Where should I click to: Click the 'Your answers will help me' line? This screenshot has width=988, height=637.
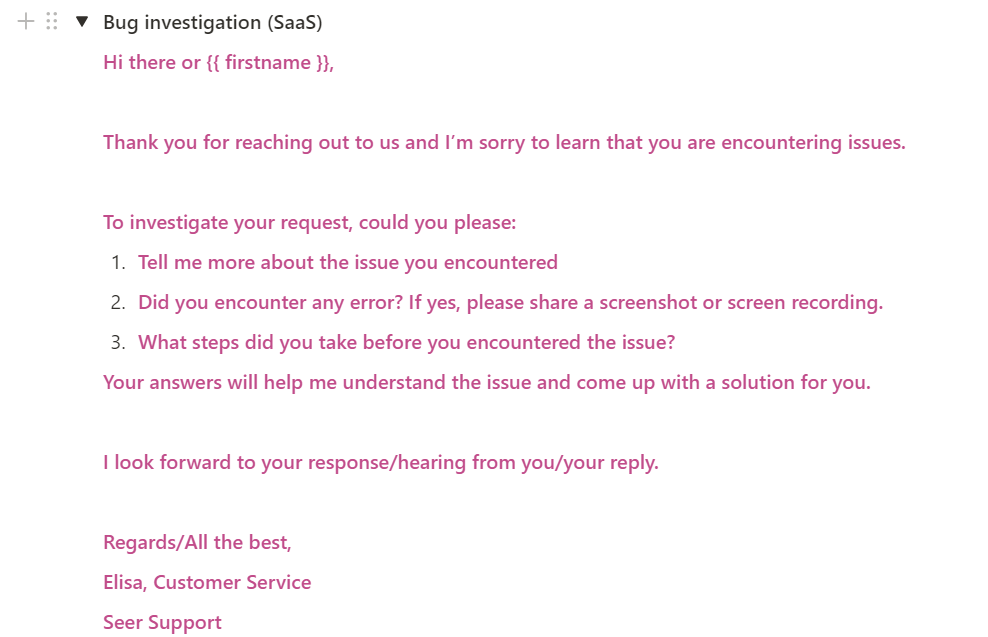[486, 382]
